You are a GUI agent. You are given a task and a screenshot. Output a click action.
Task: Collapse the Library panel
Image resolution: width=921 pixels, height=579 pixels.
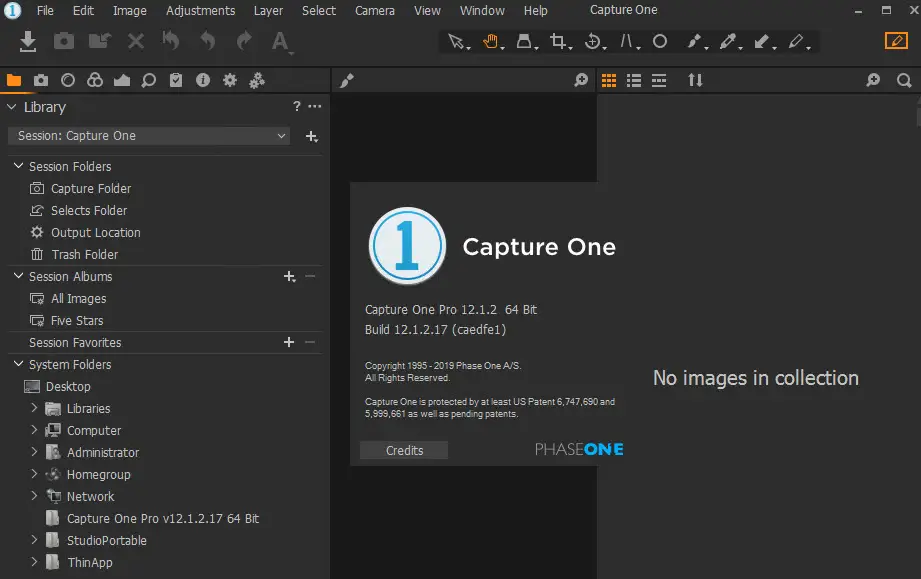11,107
